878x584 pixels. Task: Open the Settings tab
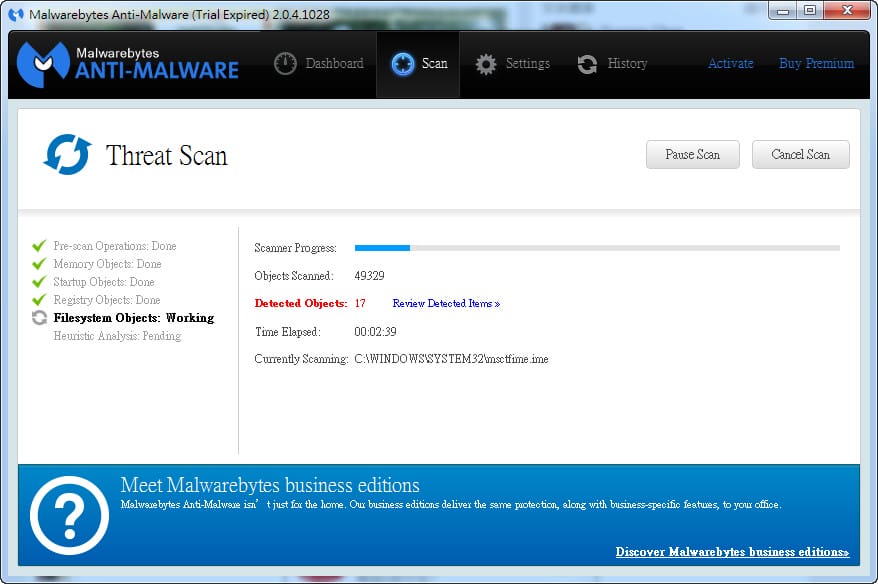click(512, 64)
